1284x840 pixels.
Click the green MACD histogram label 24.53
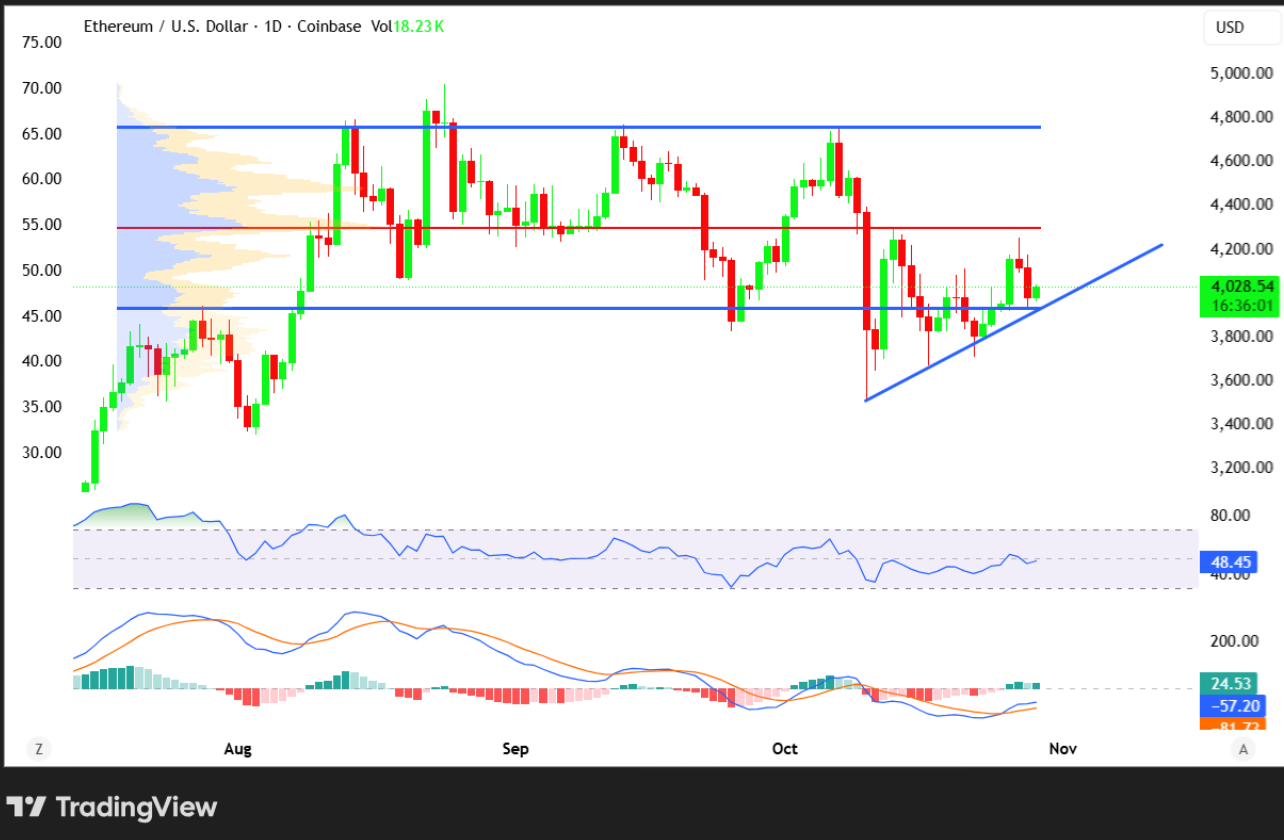(x=1232, y=684)
